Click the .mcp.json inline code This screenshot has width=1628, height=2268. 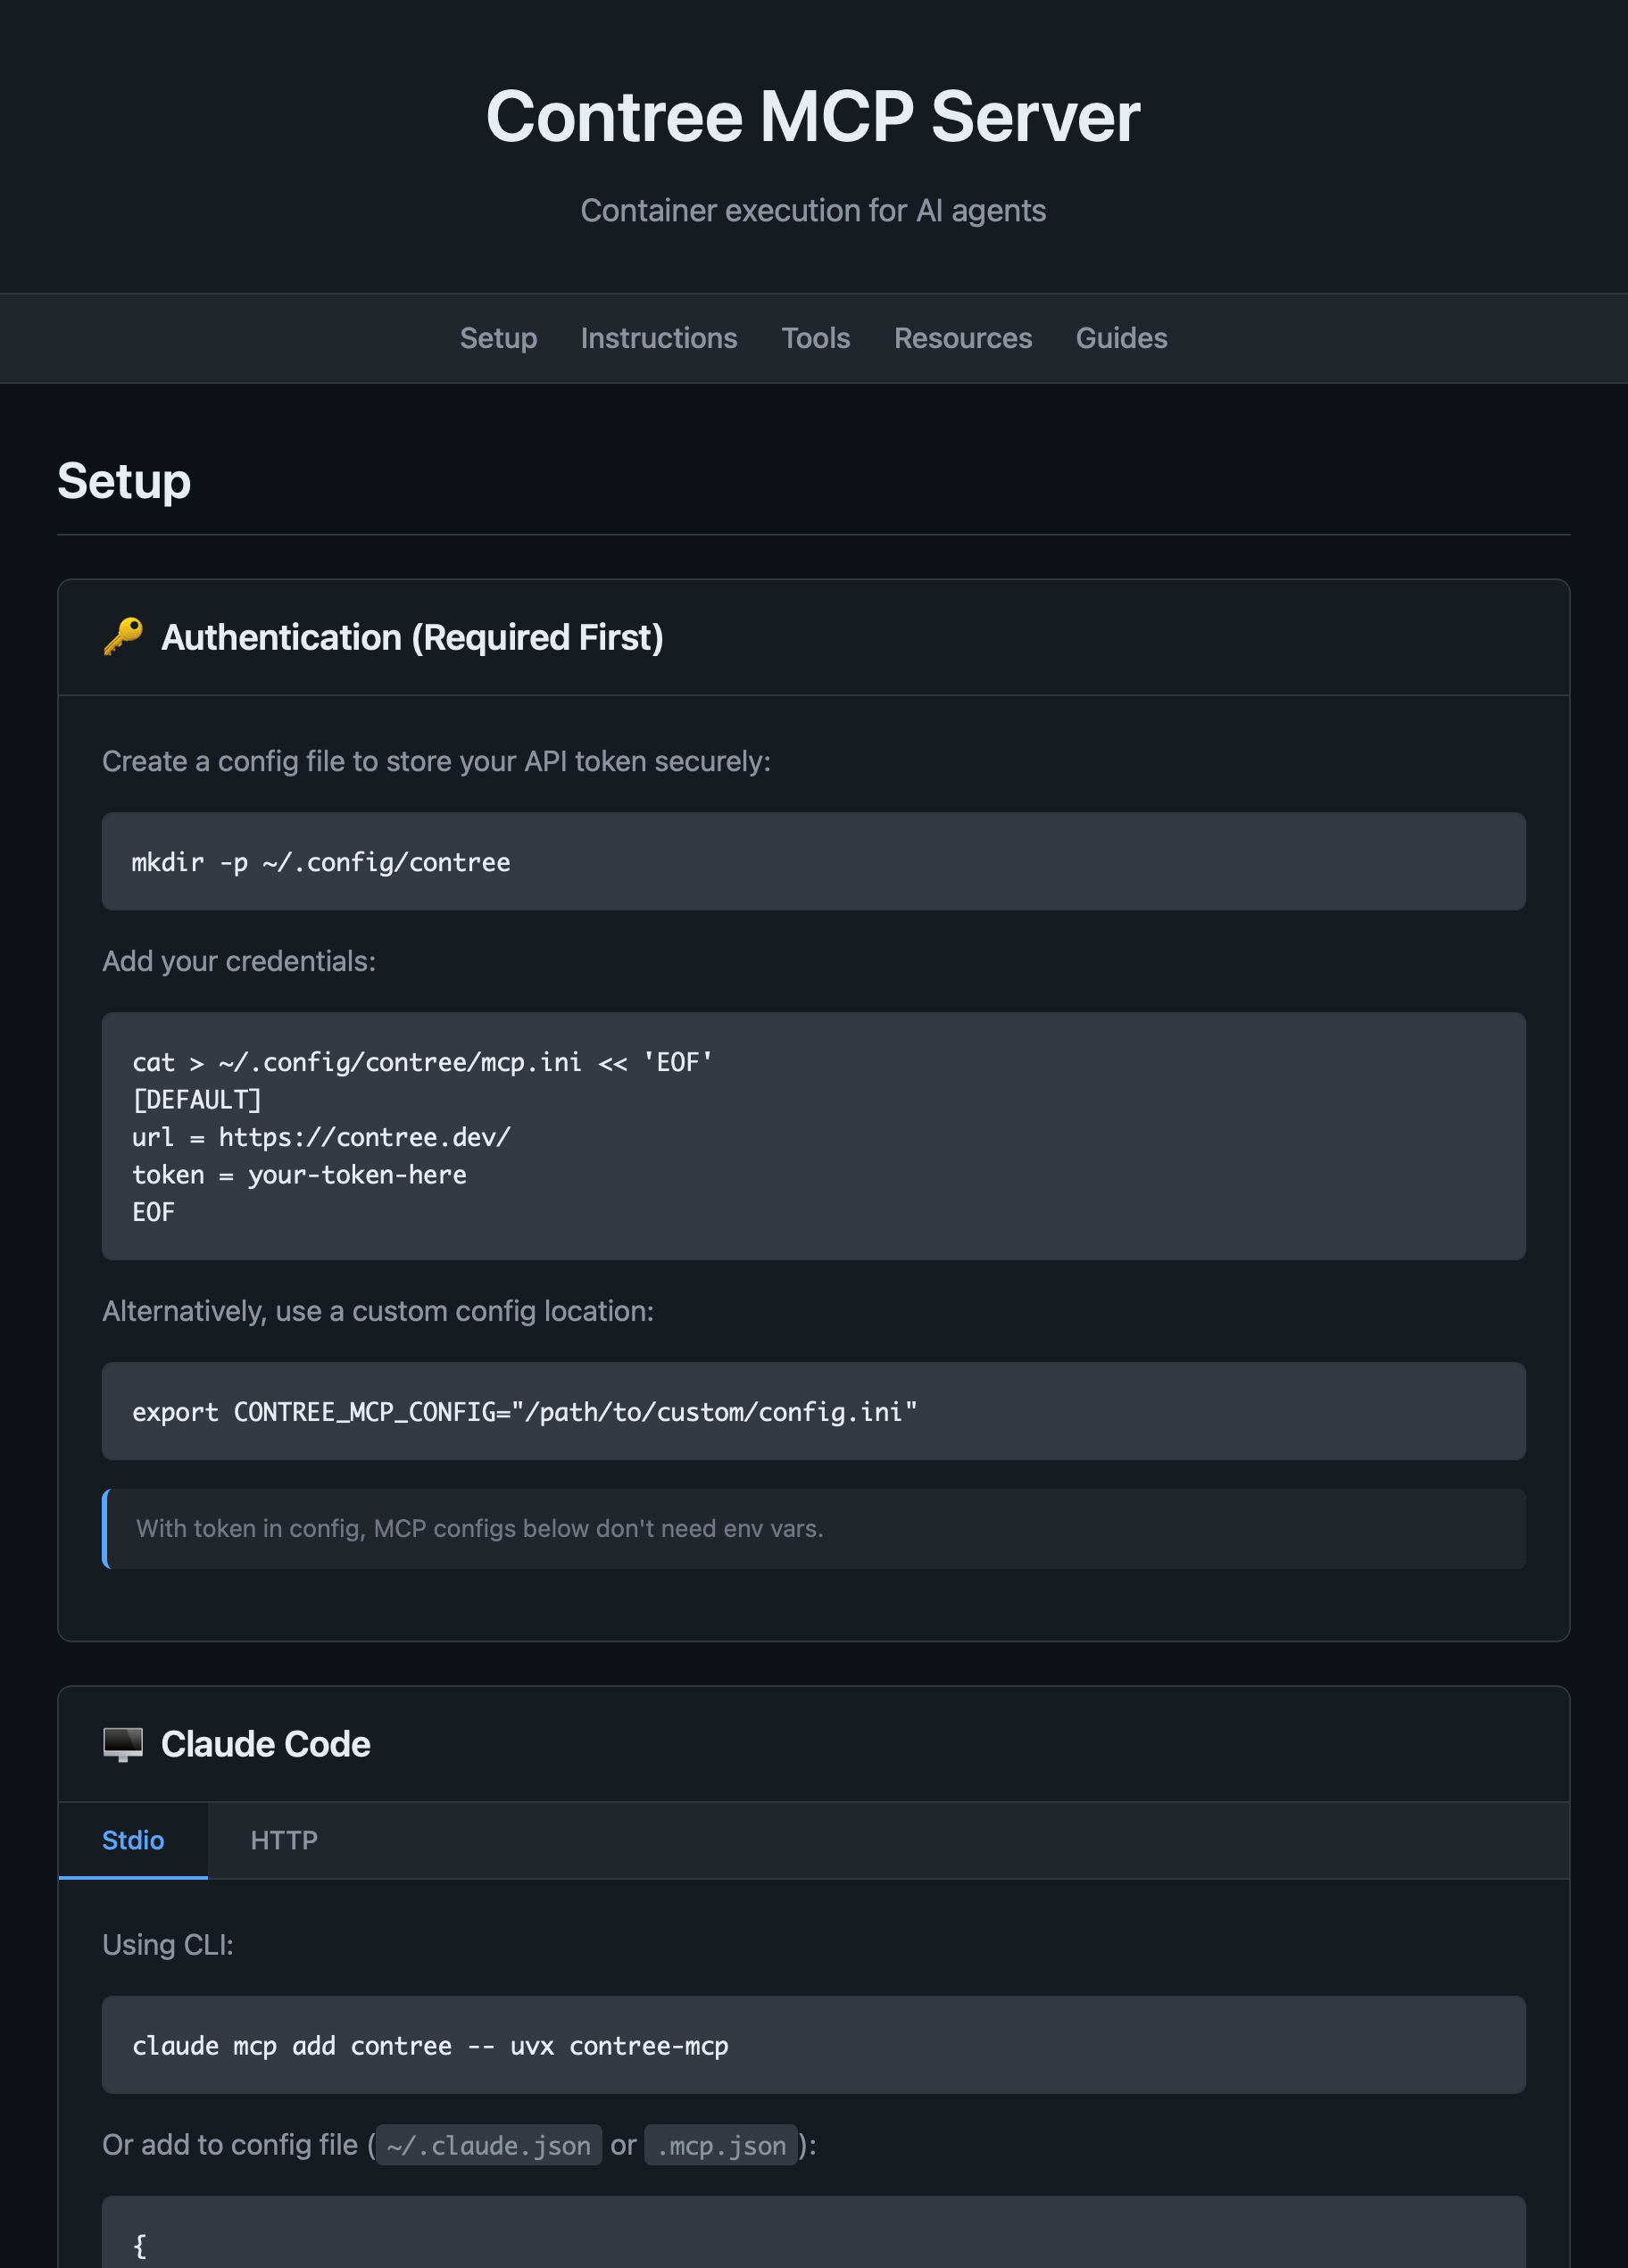(x=721, y=2145)
